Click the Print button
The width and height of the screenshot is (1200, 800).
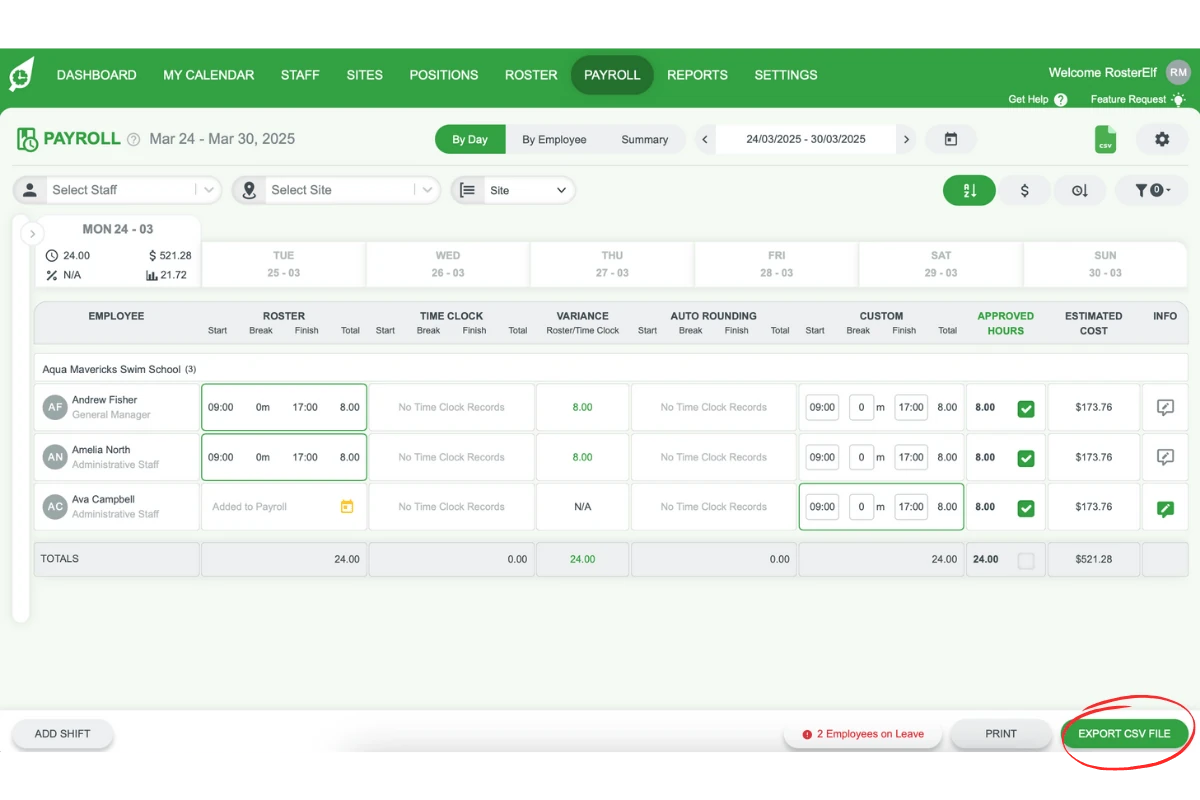click(x=1001, y=734)
